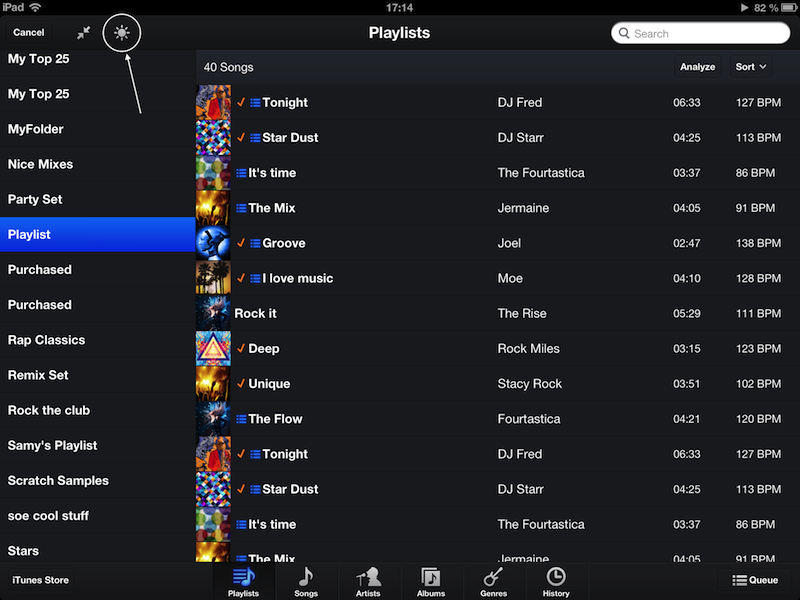This screenshot has height=600, width=800.
Task: Toggle the checkmark next to Unique
Action: [x=241, y=383]
